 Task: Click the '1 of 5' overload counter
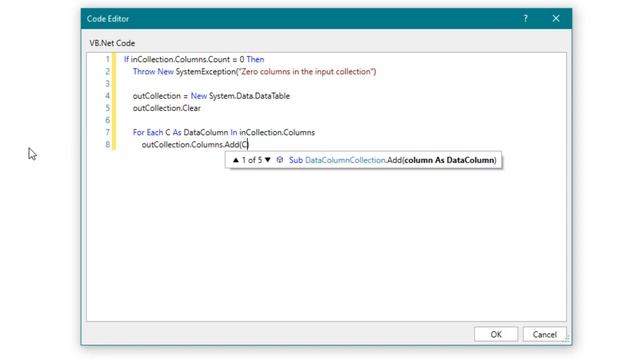point(252,160)
